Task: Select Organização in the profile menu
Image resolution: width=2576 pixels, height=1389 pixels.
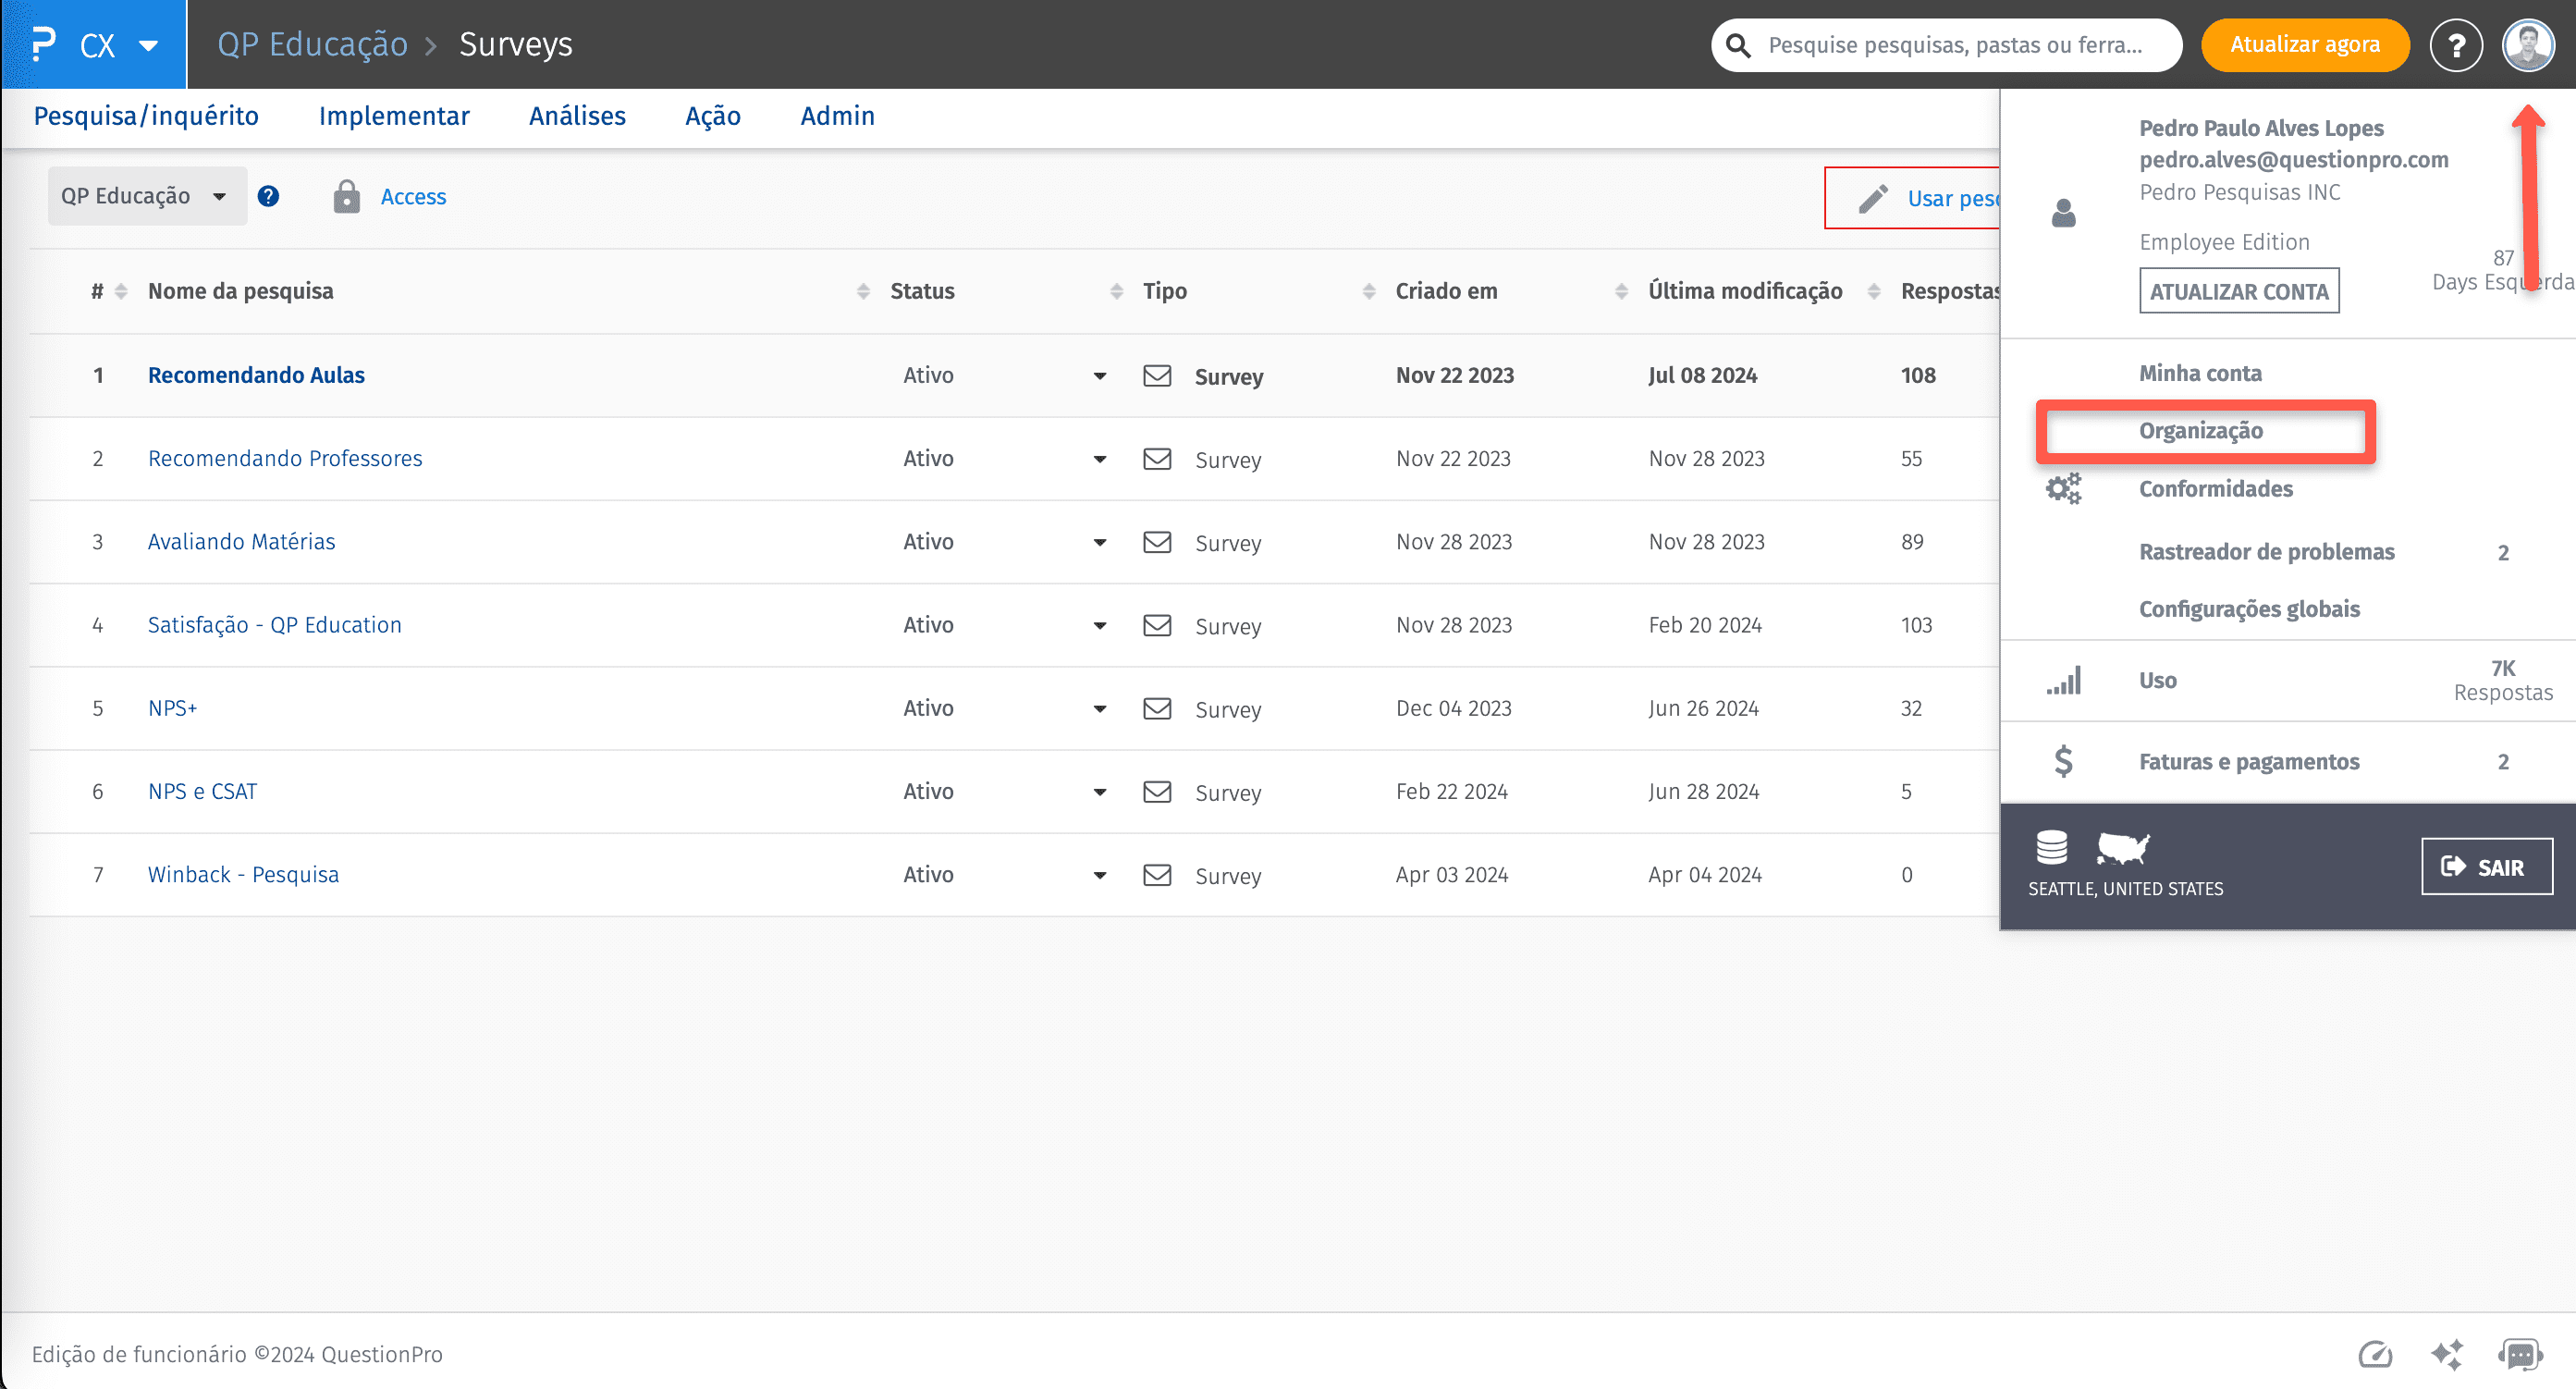Action: (x=2200, y=431)
